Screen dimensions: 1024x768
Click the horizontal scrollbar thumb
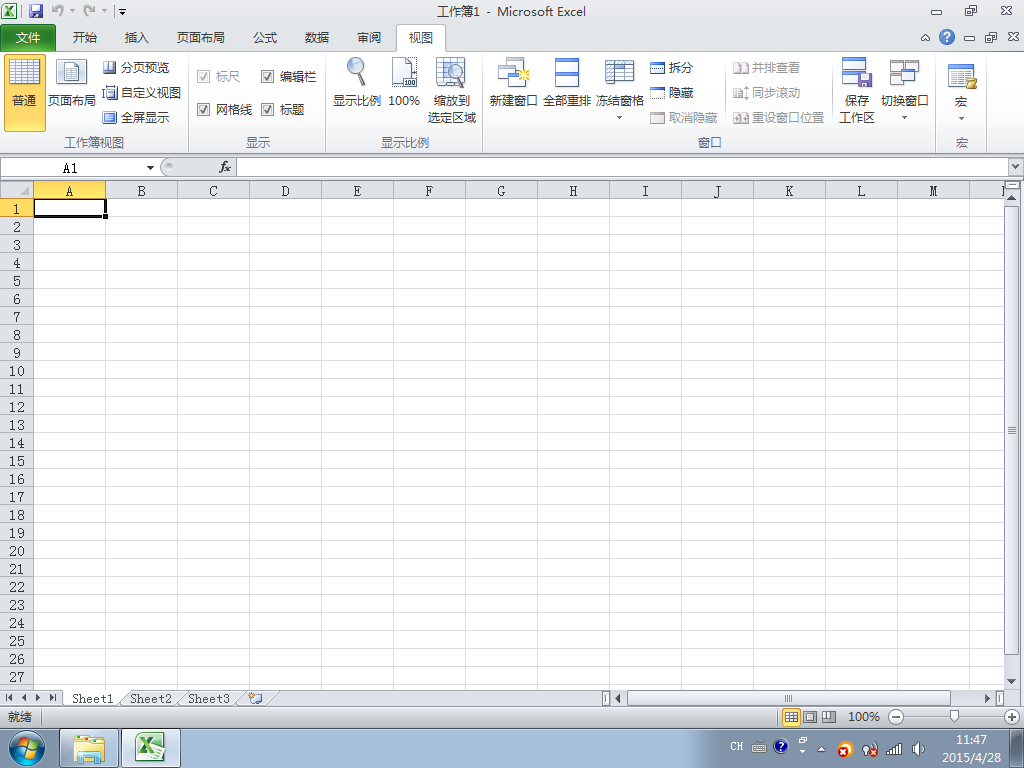(x=789, y=698)
